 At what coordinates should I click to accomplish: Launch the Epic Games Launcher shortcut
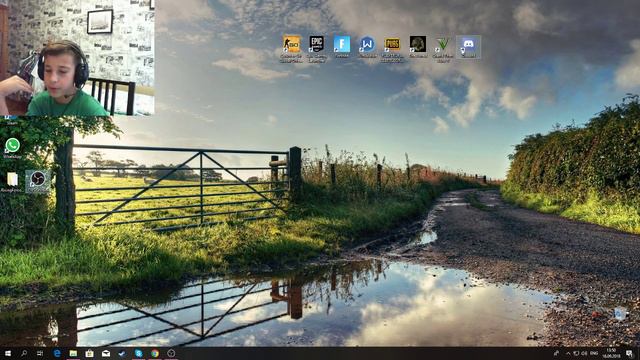(x=316, y=49)
